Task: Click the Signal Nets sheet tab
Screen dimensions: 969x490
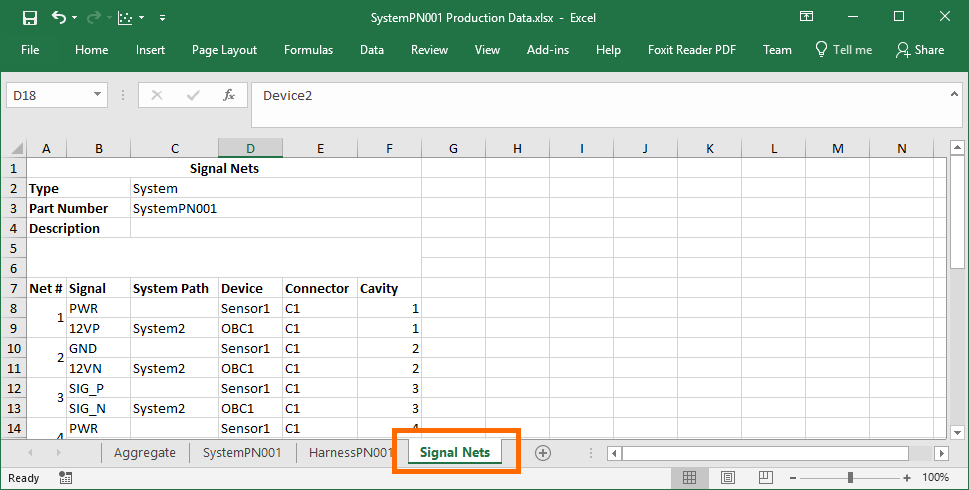Action: click(455, 452)
